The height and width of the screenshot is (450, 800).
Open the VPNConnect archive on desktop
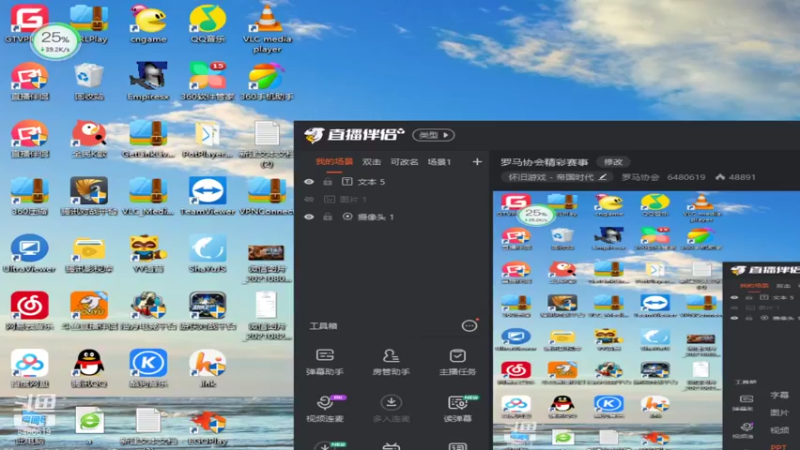click(x=267, y=196)
